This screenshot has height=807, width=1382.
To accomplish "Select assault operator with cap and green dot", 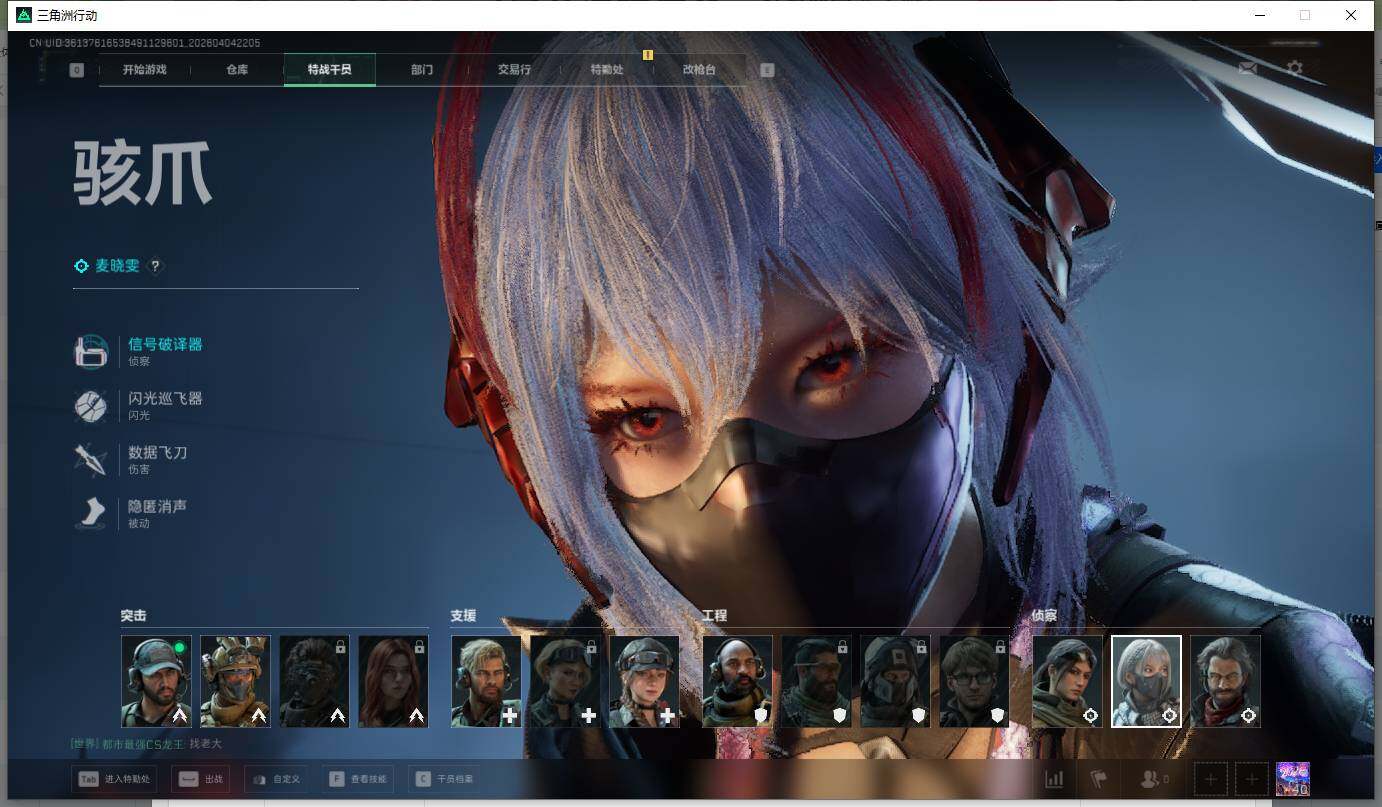I will pyautogui.click(x=156, y=681).
